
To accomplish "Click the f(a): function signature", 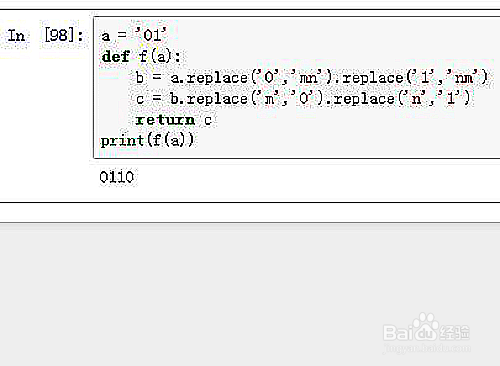I will click(x=159, y=56).
